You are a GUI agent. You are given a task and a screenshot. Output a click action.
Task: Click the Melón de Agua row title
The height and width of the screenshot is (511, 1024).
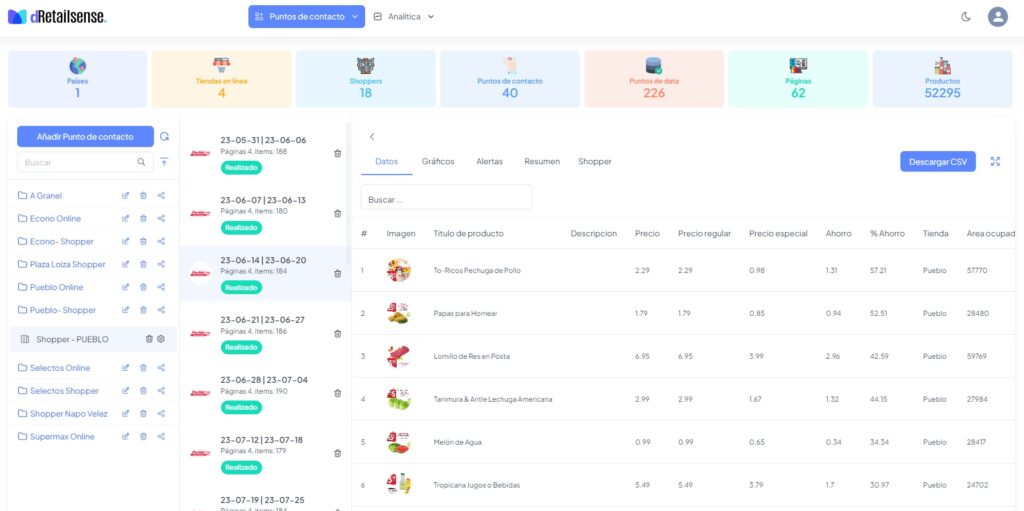coord(457,442)
